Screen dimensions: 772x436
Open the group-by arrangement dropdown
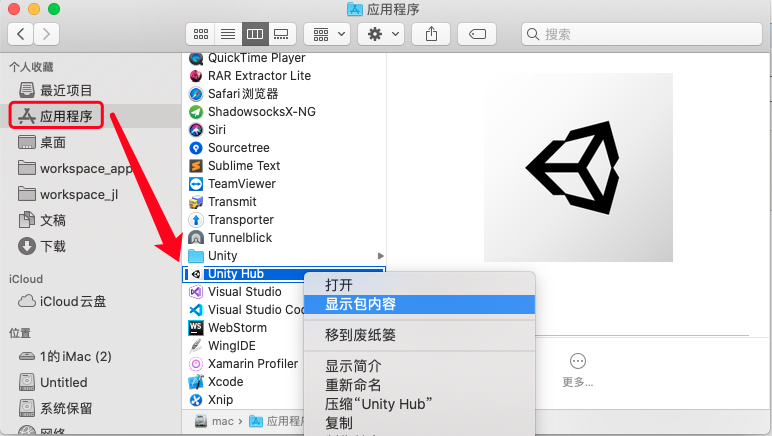click(x=327, y=34)
